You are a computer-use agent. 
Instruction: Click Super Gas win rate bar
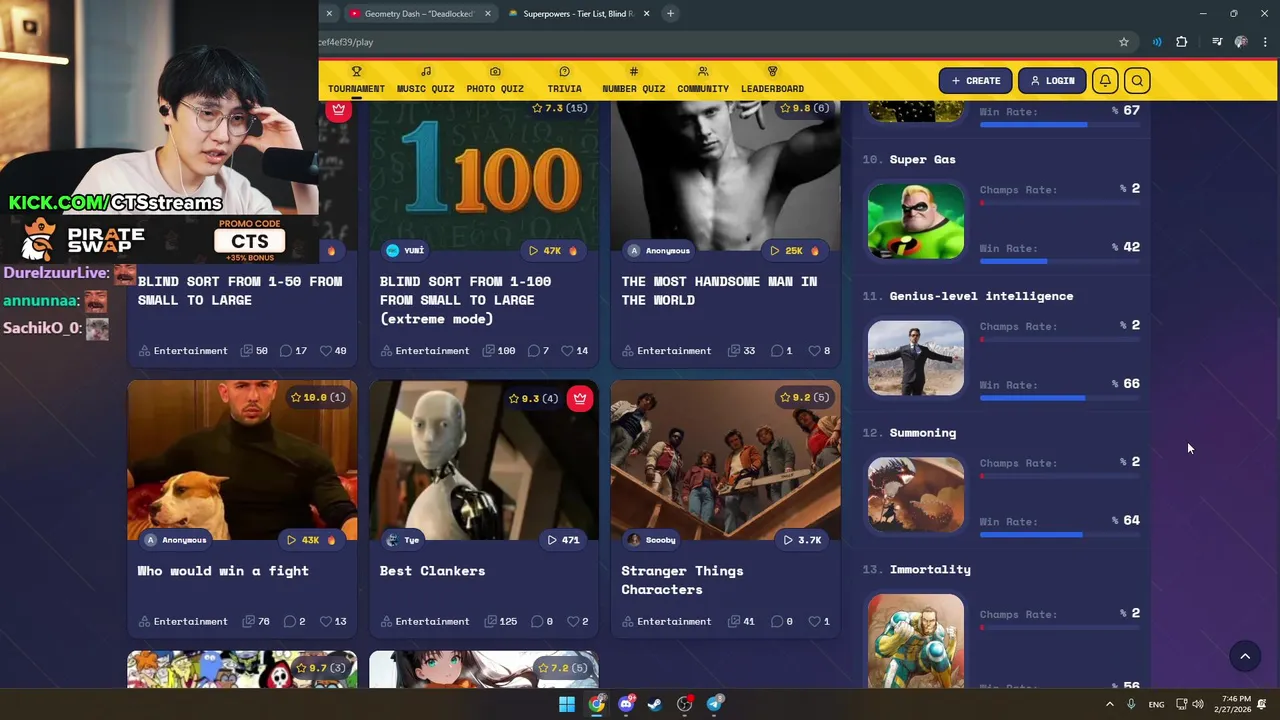point(1060,261)
